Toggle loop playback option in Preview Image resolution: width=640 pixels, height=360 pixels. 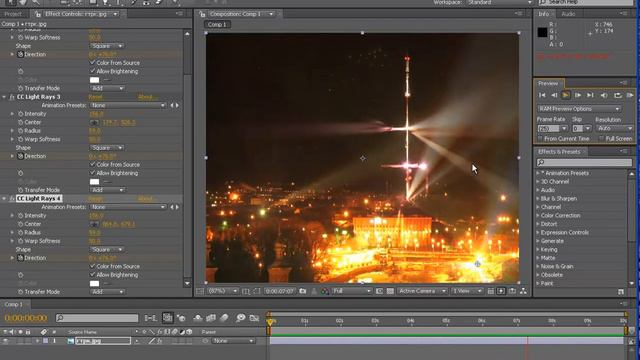(x=618, y=95)
